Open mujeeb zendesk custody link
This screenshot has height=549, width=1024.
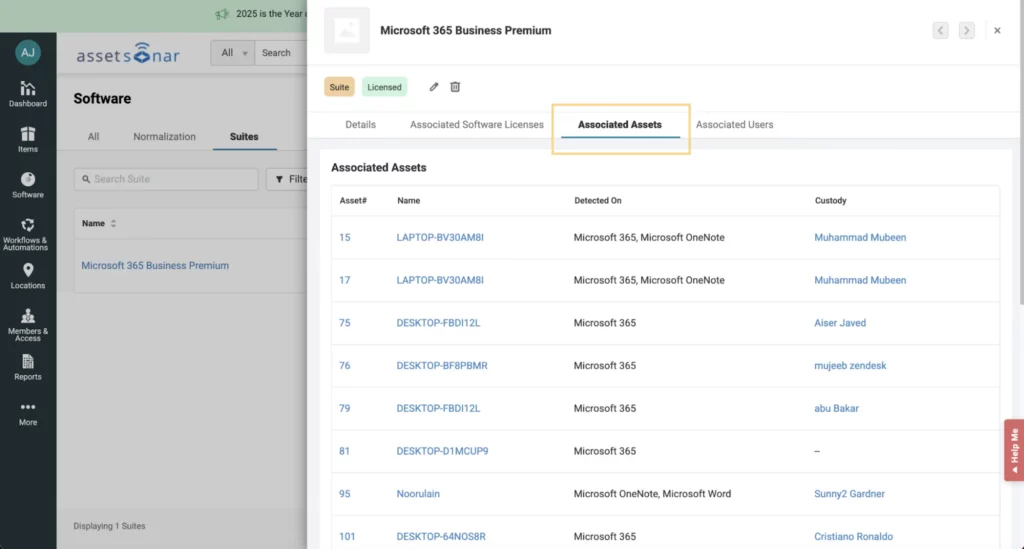coord(850,366)
